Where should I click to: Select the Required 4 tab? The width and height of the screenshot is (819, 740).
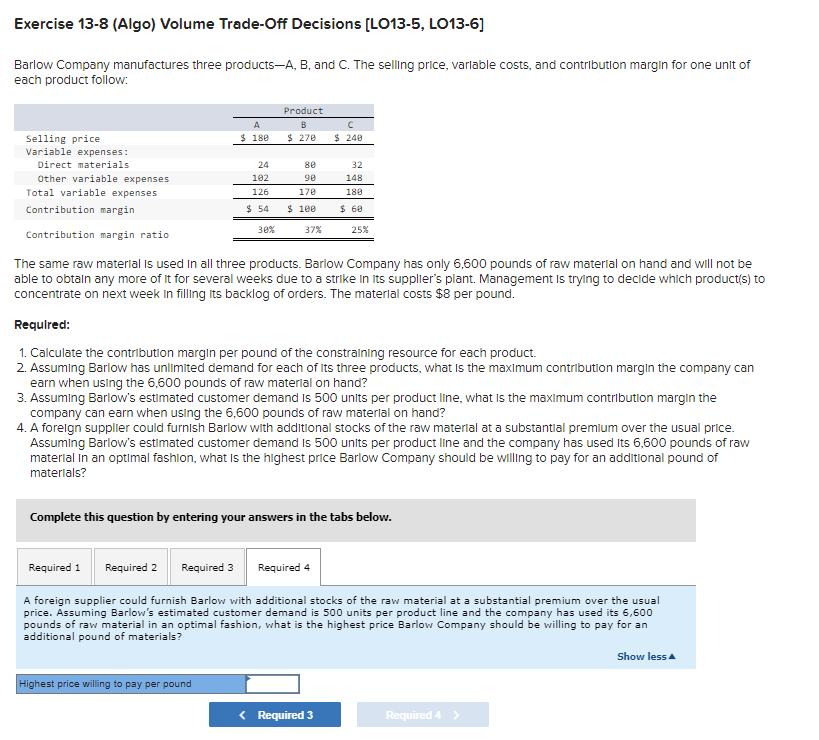tap(283, 567)
